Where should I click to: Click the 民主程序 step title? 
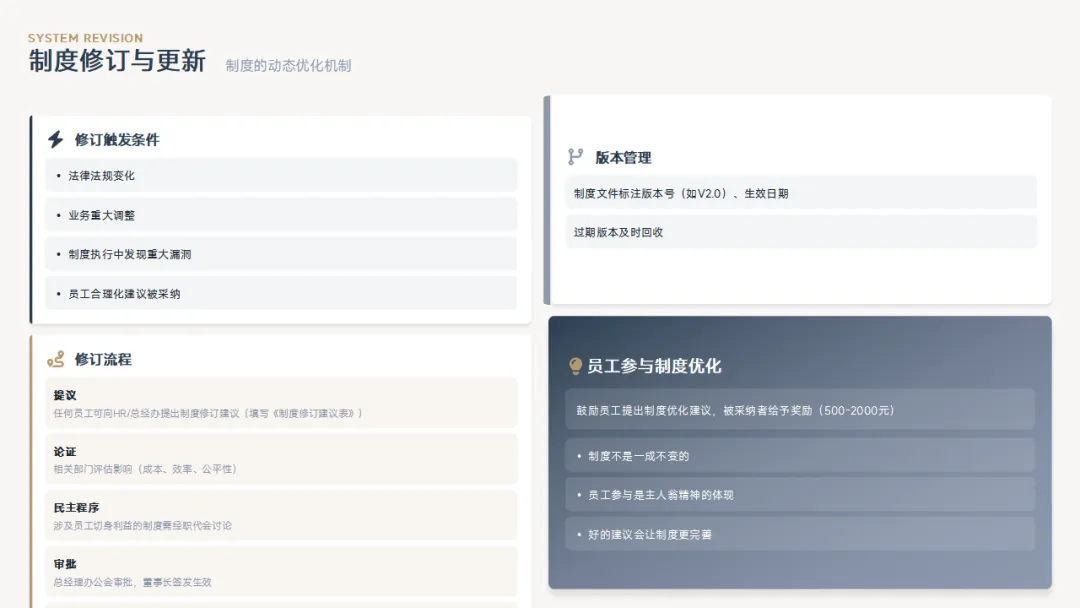[76, 507]
